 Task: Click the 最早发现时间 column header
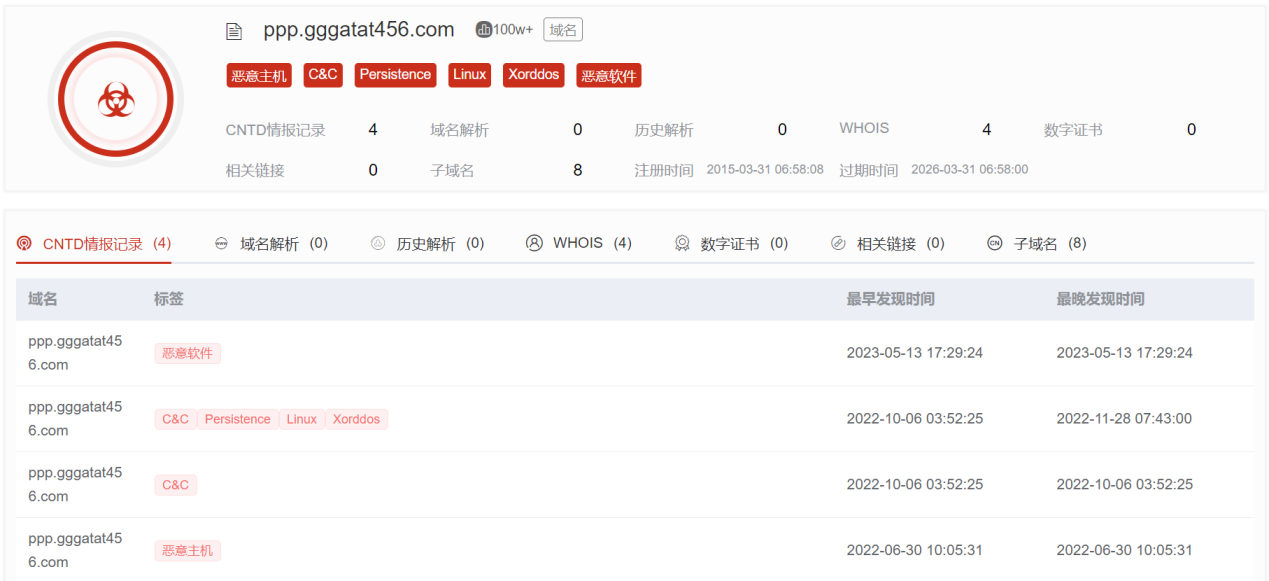pyautogui.click(x=890, y=299)
